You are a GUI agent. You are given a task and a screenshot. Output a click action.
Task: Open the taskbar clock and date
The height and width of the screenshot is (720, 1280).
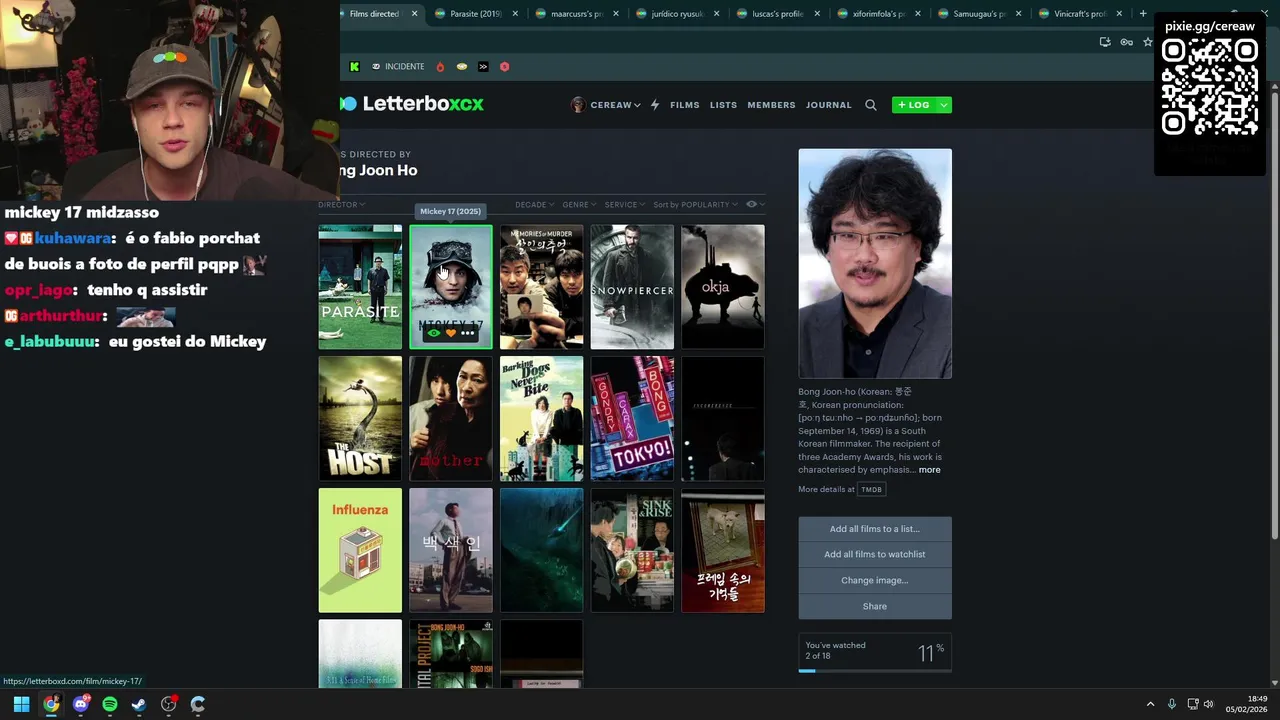coord(1247,704)
